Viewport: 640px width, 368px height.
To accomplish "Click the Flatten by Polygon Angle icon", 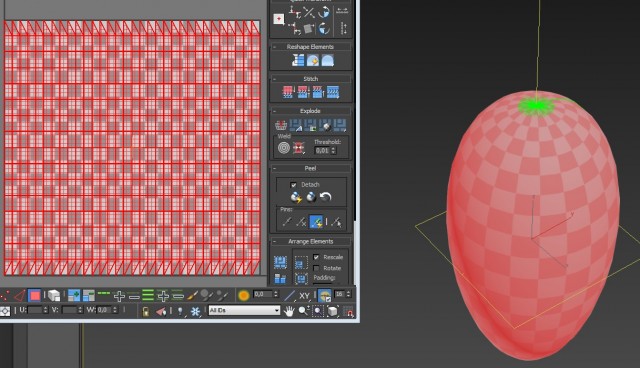I will 296,125.
